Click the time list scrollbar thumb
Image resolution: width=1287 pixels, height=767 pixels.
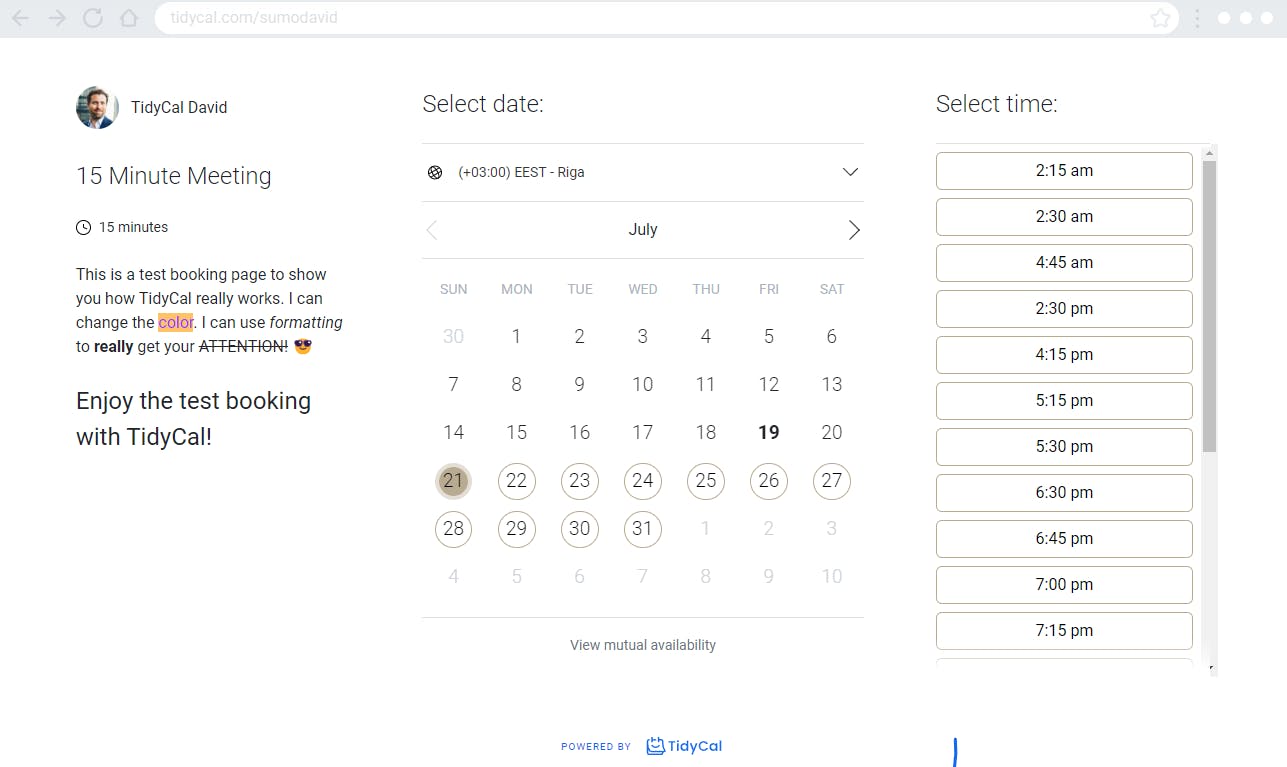[x=1209, y=300]
